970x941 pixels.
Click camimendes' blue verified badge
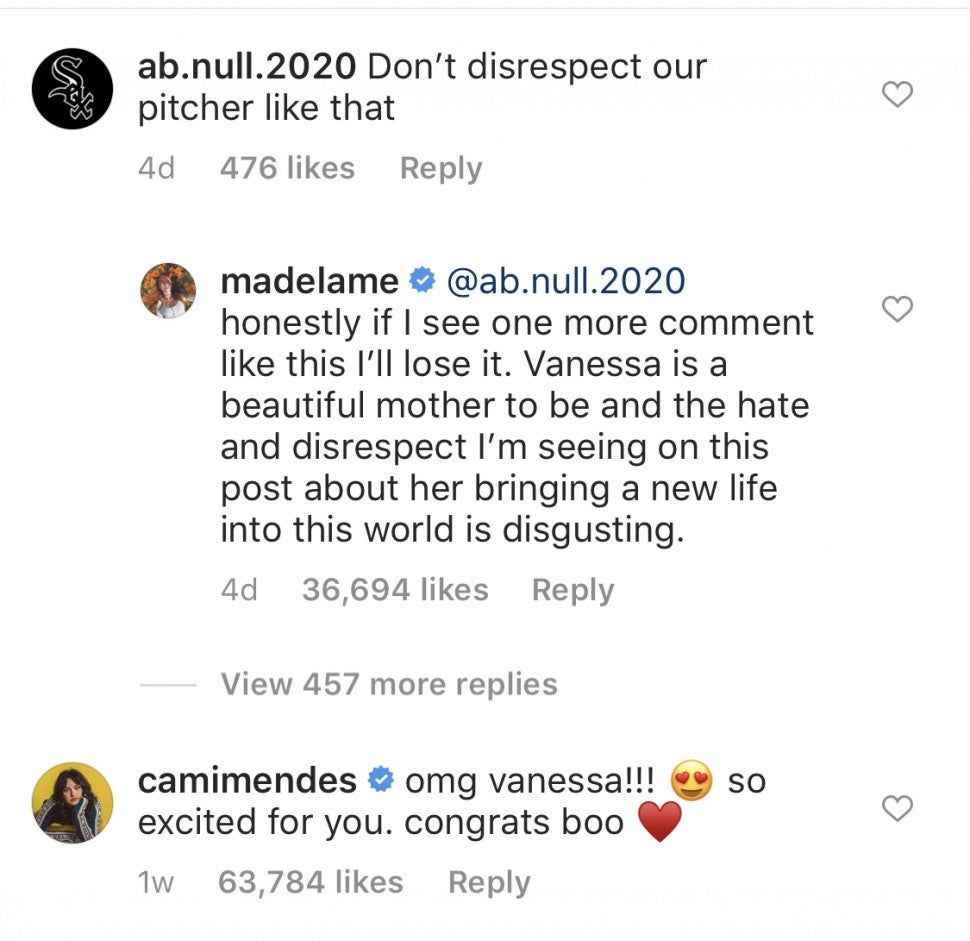[381, 779]
